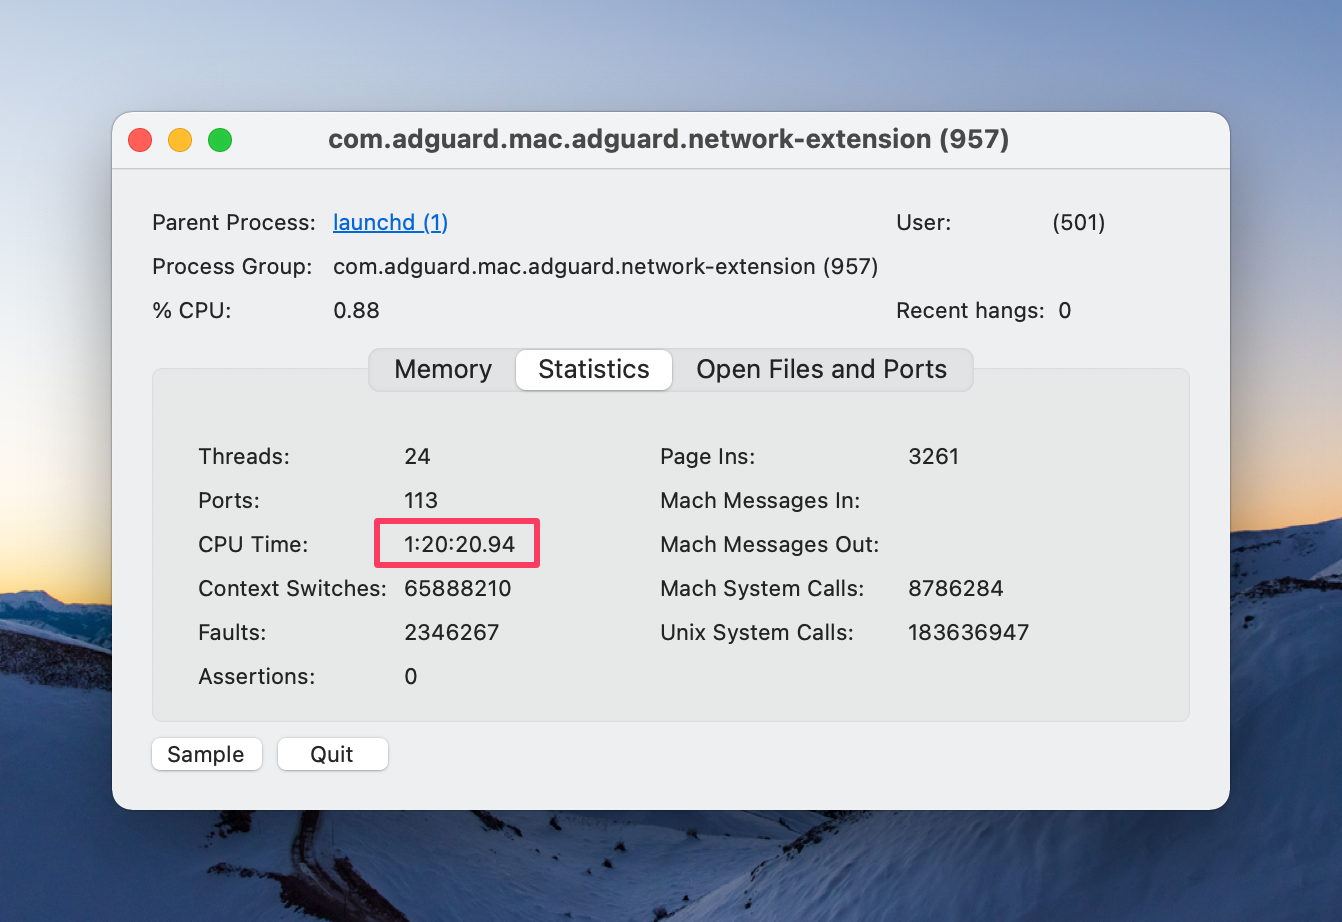This screenshot has height=922, width=1342.
Task: Click the Assertions value 0
Action: click(410, 676)
